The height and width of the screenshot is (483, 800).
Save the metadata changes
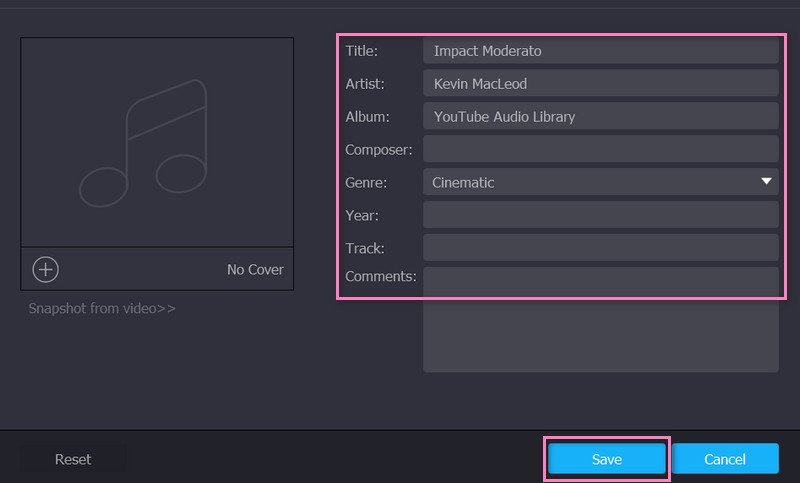(607, 459)
